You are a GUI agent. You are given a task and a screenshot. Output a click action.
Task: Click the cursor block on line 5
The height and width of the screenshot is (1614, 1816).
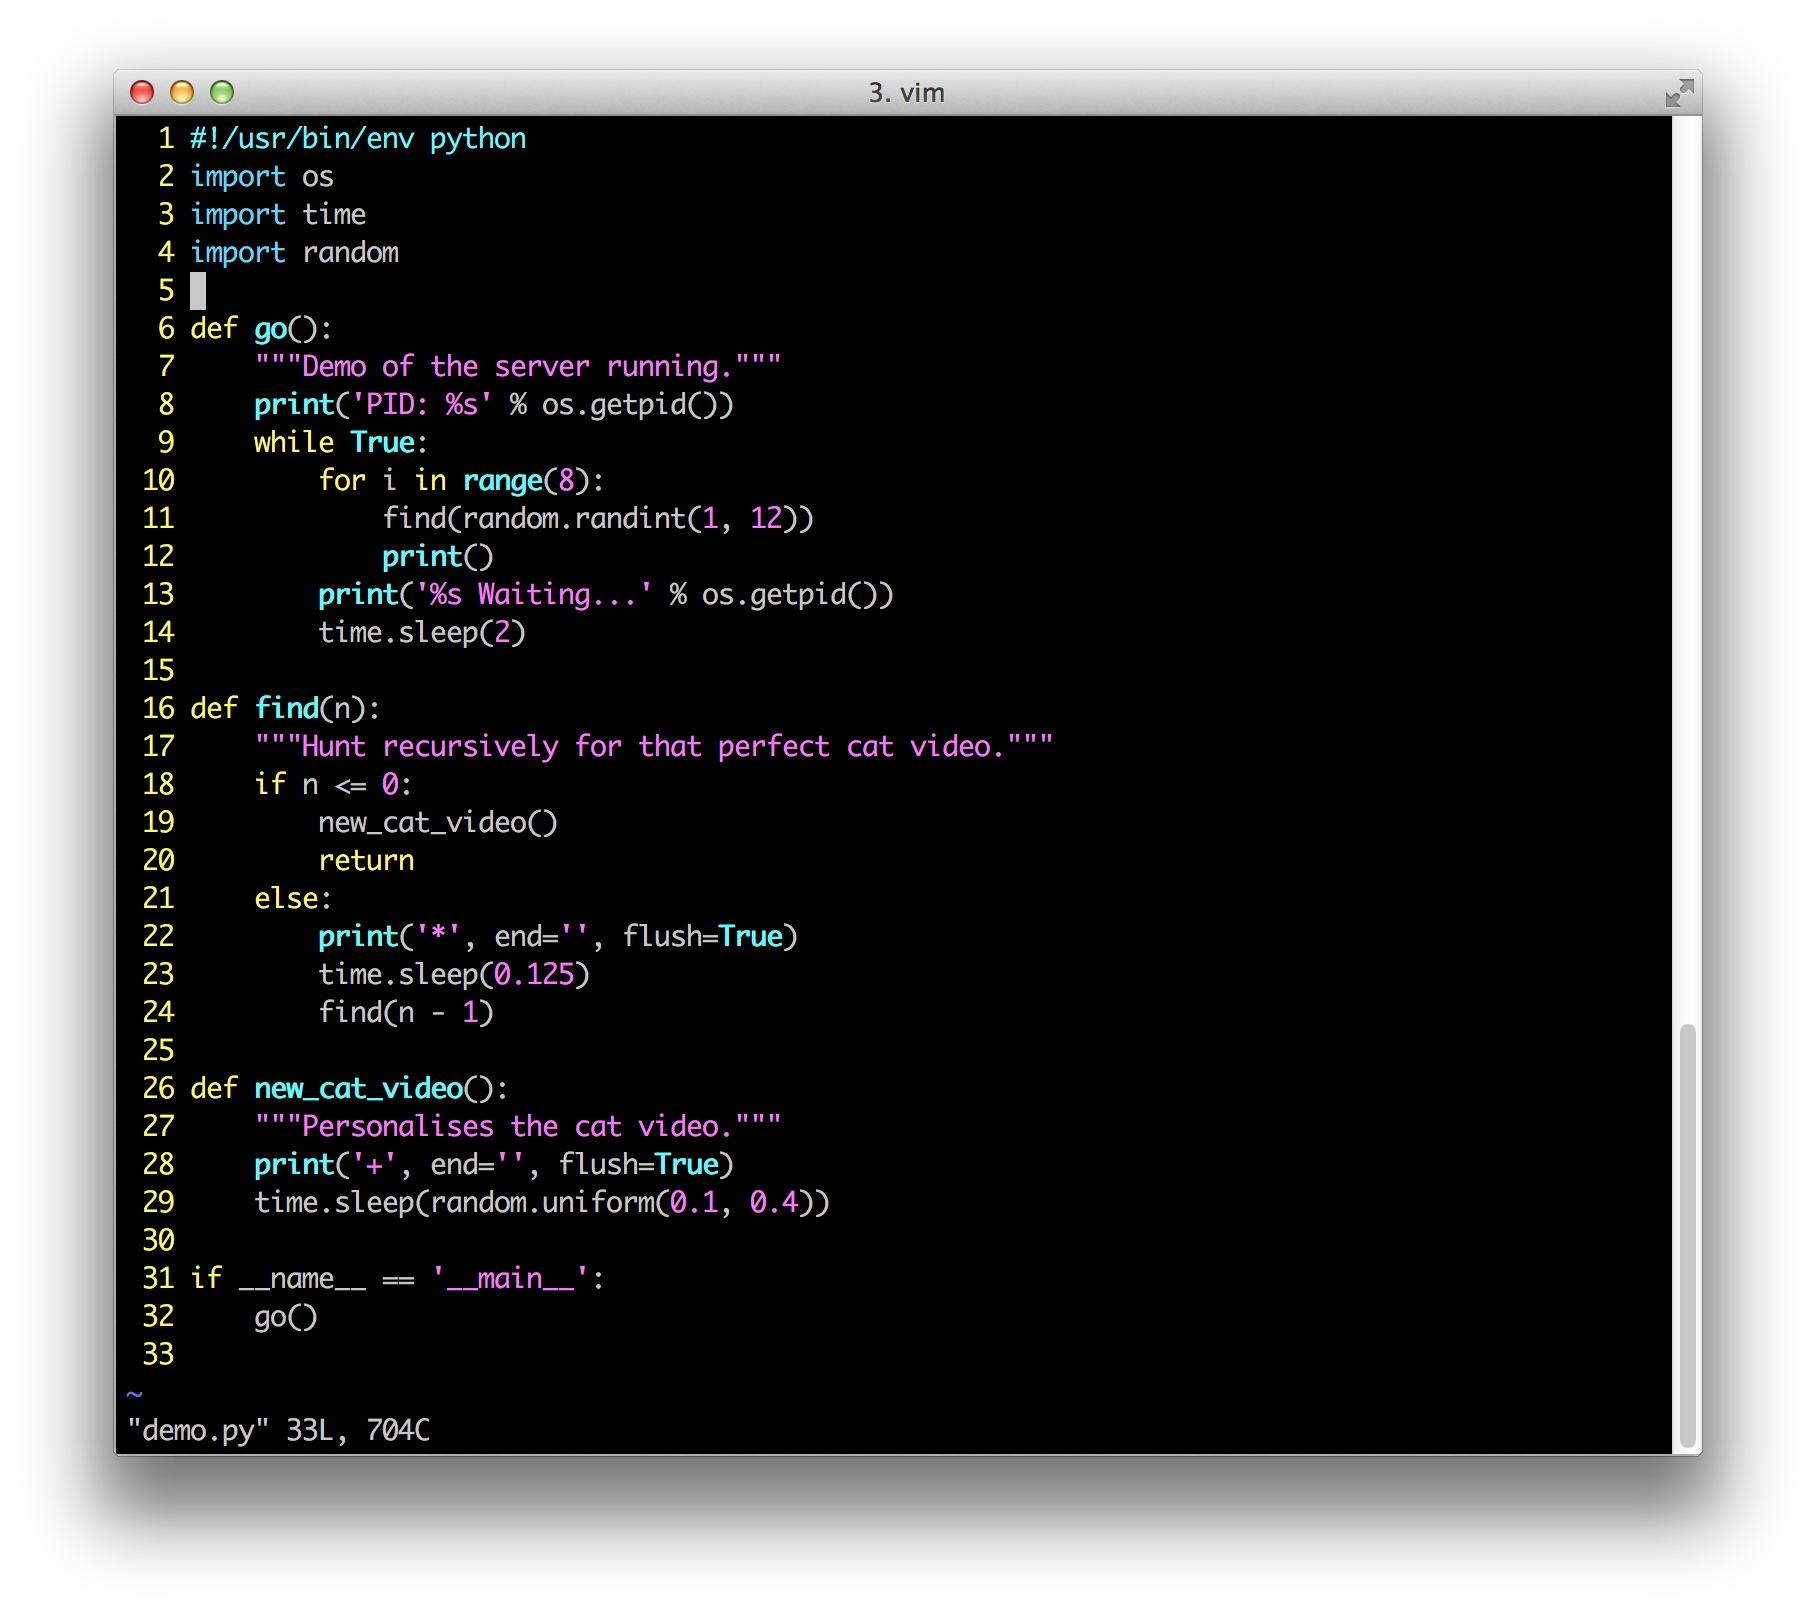(x=198, y=291)
